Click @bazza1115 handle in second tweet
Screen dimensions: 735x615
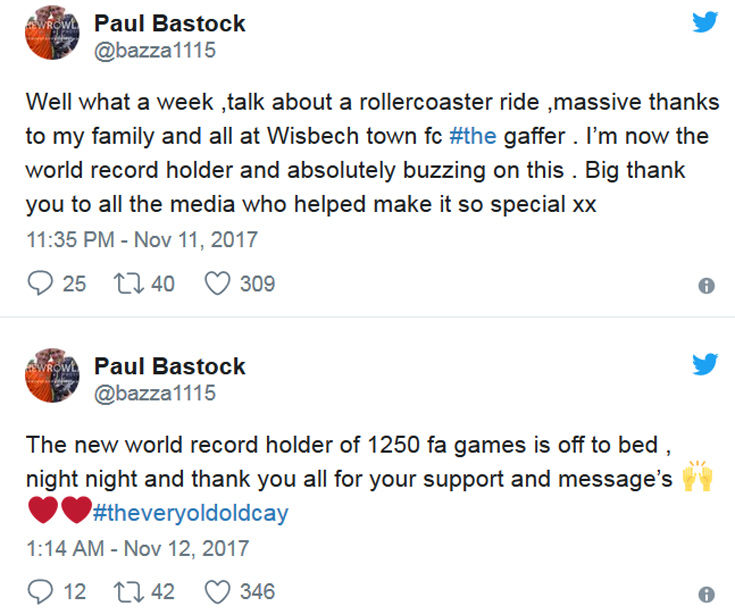[154, 393]
